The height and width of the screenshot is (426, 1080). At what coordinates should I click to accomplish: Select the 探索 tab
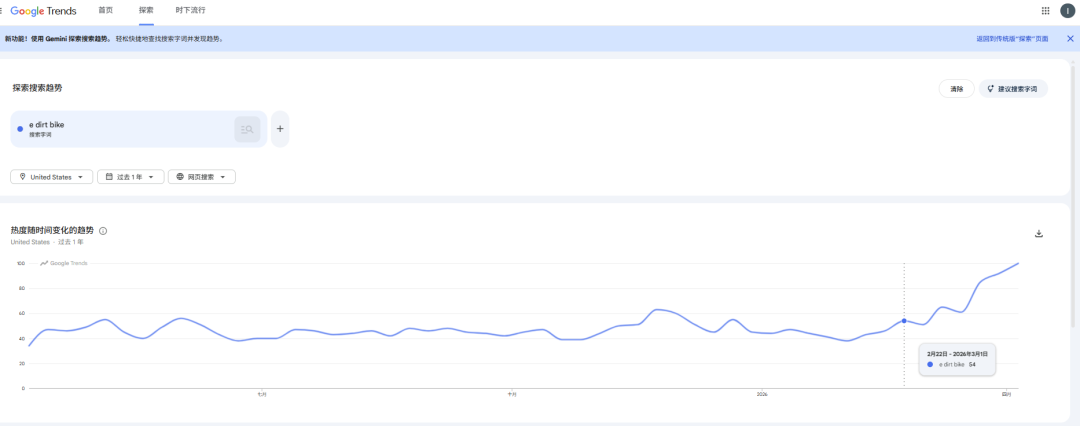[x=146, y=10]
